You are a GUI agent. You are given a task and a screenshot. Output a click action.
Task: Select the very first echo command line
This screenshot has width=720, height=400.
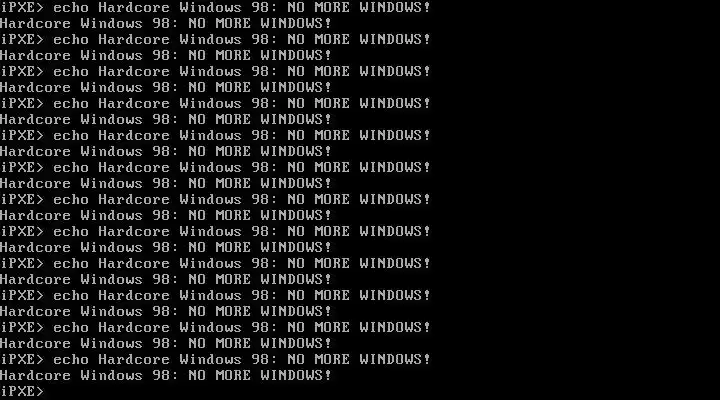pyautogui.click(x=215, y=7)
